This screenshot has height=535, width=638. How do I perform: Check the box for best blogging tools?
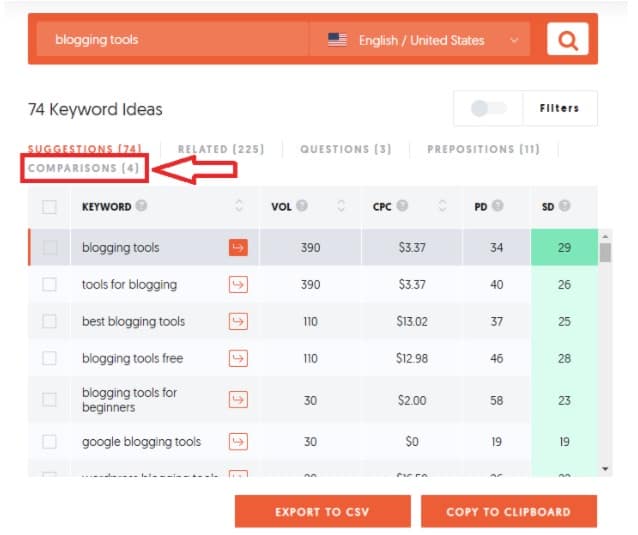(x=49, y=321)
